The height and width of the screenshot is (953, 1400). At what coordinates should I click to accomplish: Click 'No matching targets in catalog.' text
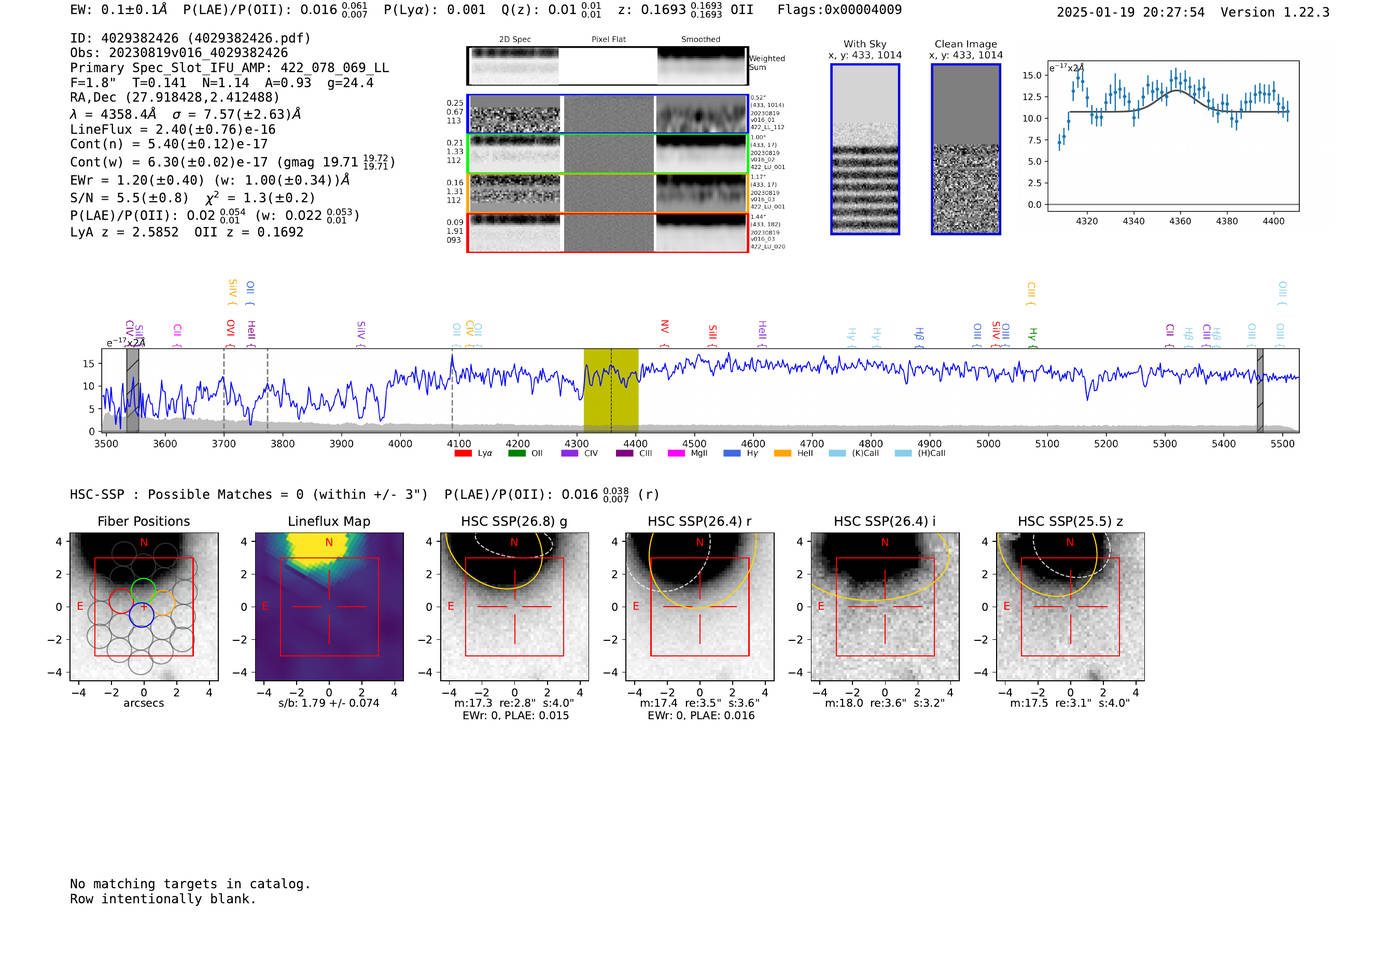[x=190, y=884]
